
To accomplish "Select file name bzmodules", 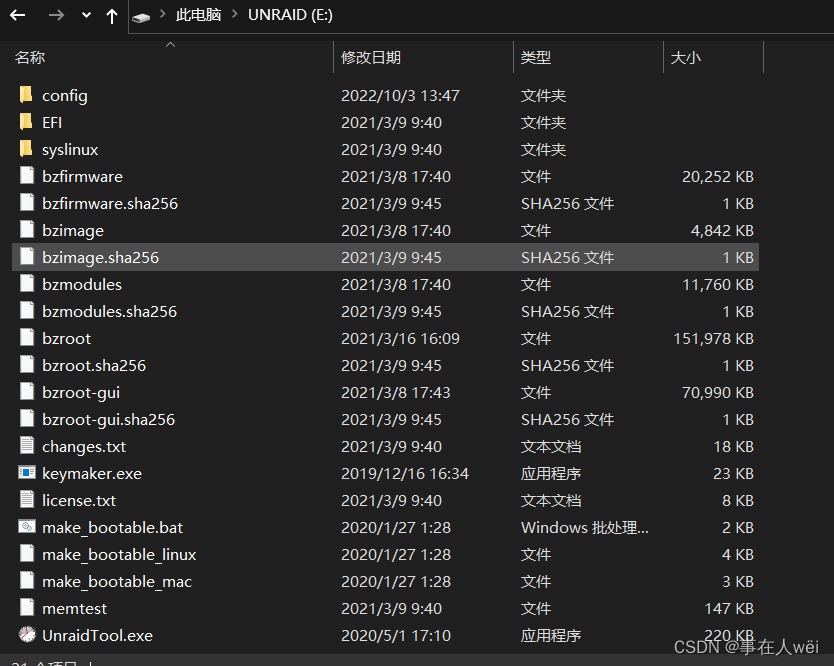I will [x=82, y=285].
